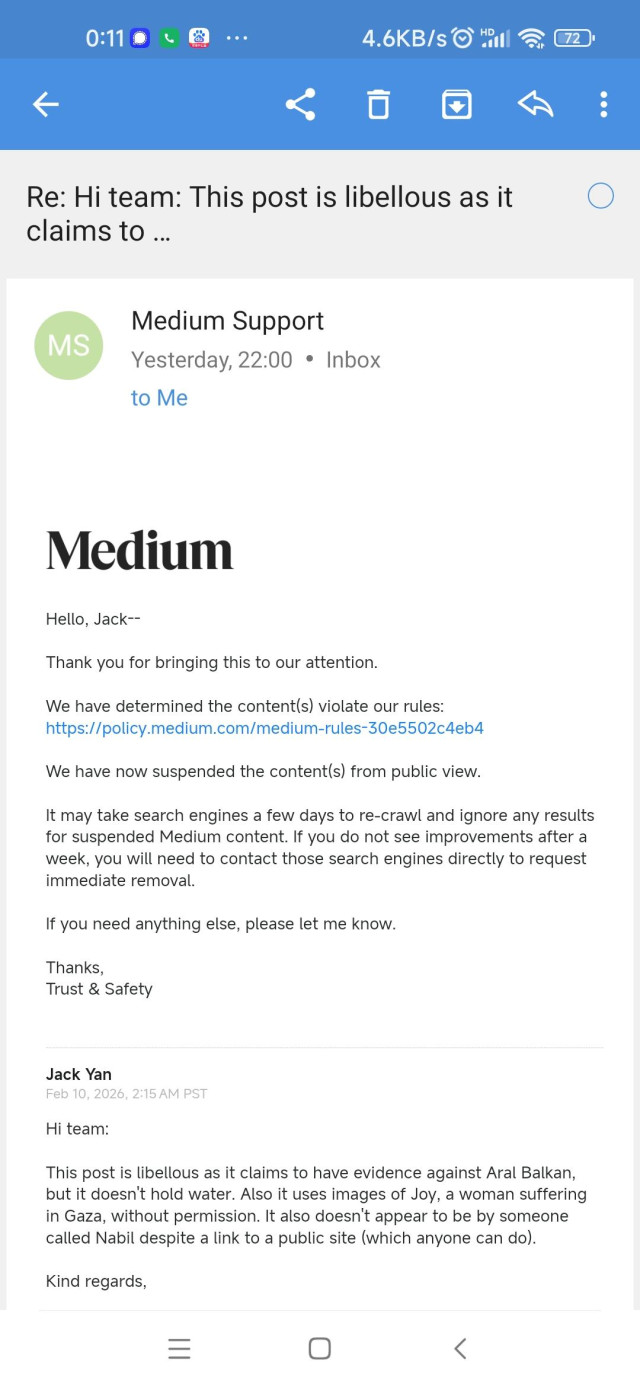This screenshot has width=640, height=1387.
Task: Open the status bar ellipsis menu
Action: [237, 37]
